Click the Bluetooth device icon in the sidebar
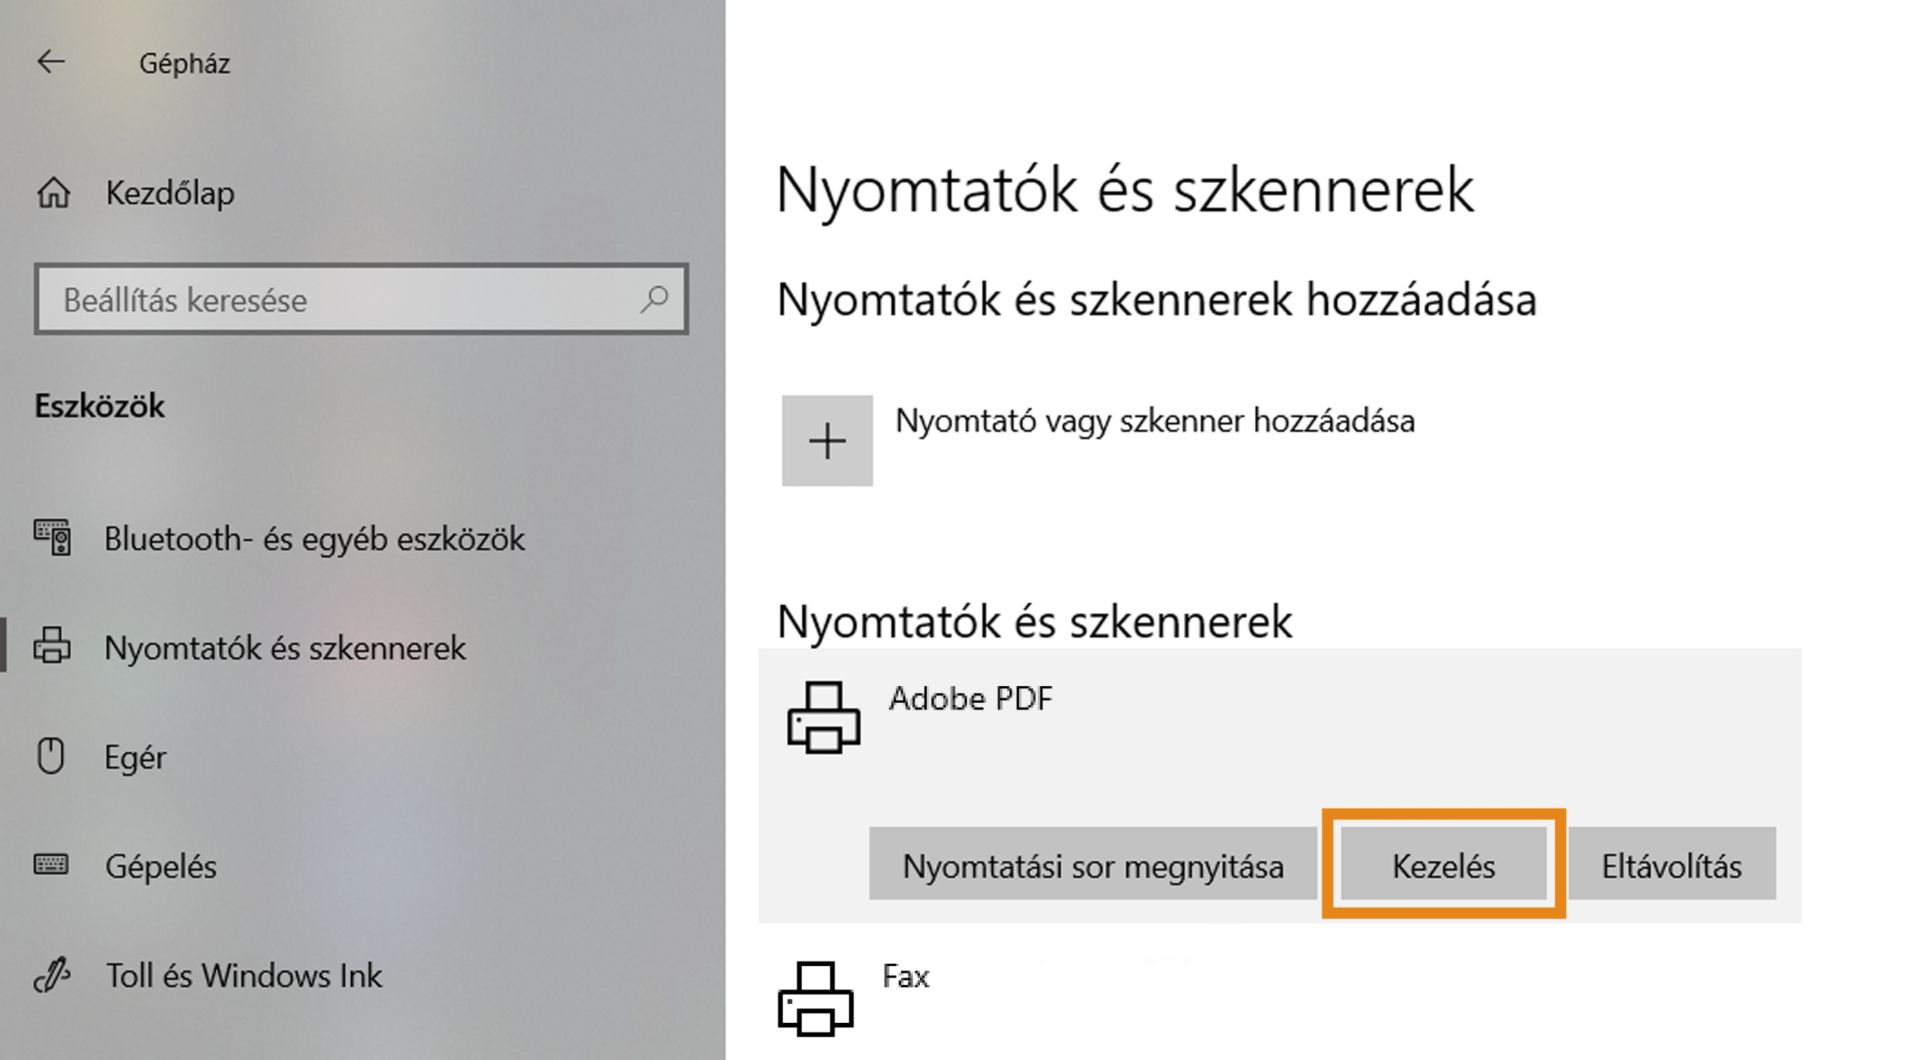The width and height of the screenshot is (1920, 1060). pyautogui.click(x=53, y=539)
